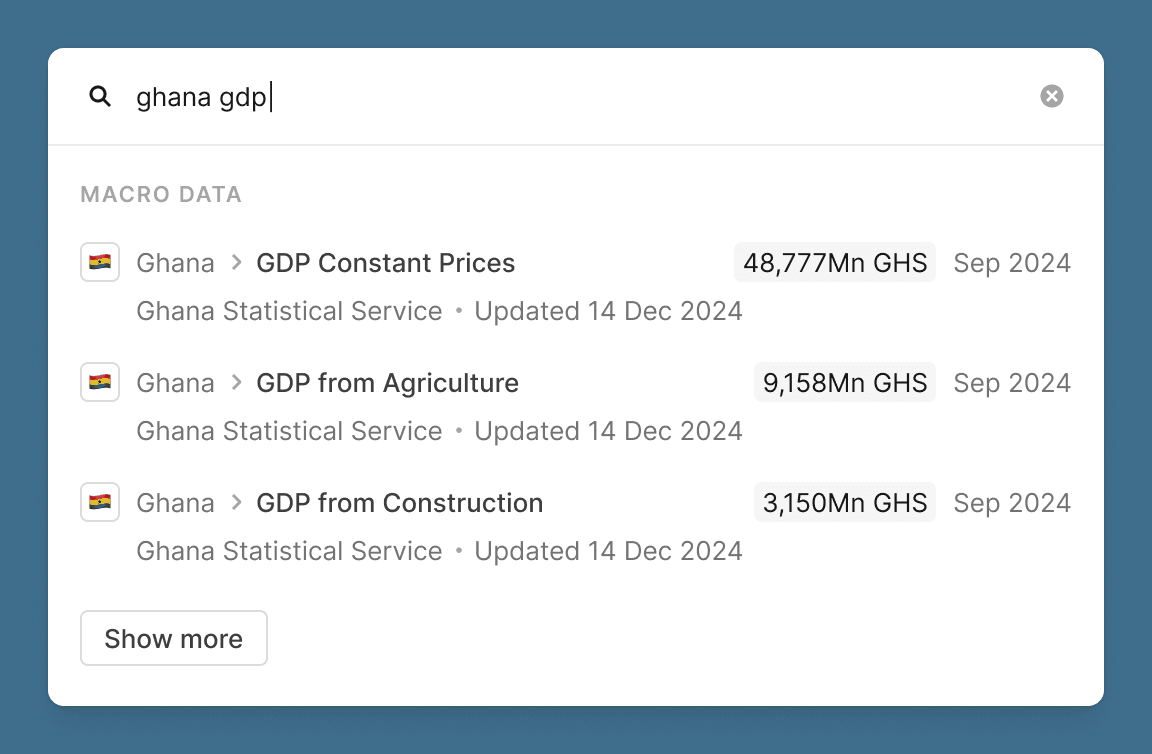Image resolution: width=1152 pixels, height=754 pixels.
Task: Click the Sep 2024 date on Constant Prices row
Action: [x=1012, y=262]
